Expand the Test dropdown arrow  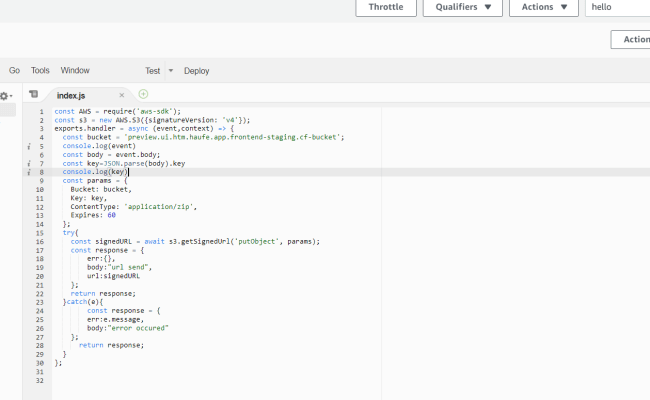coord(171,71)
